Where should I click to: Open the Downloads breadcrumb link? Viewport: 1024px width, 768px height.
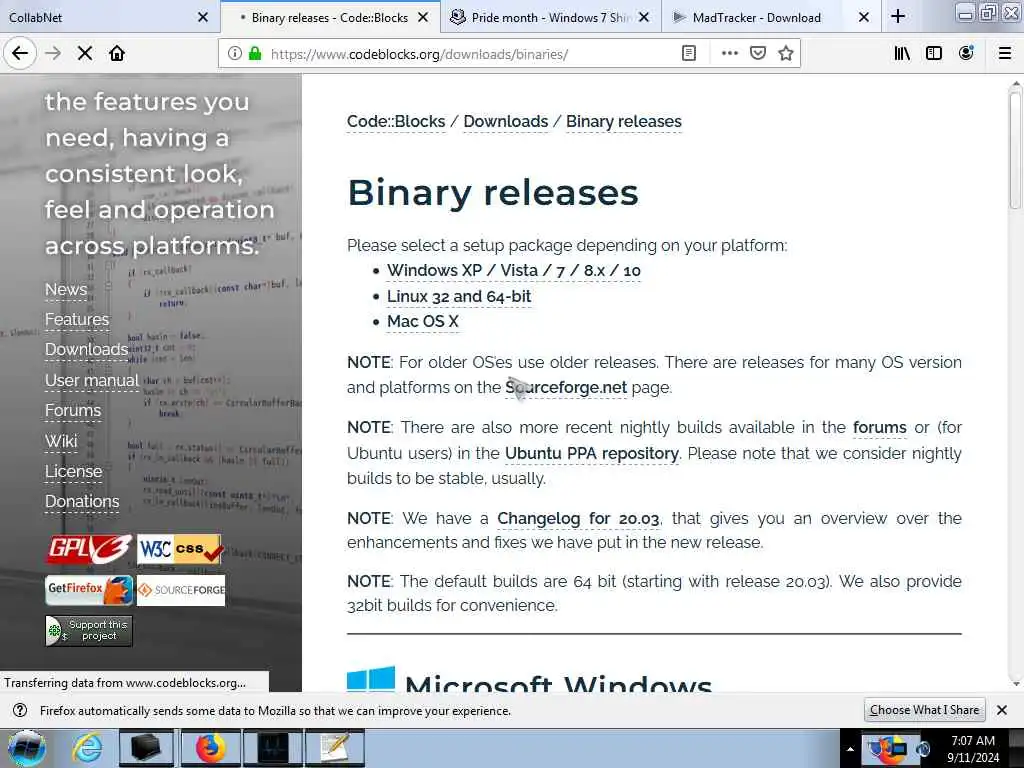pyautogui.click(x=505, y=122)
